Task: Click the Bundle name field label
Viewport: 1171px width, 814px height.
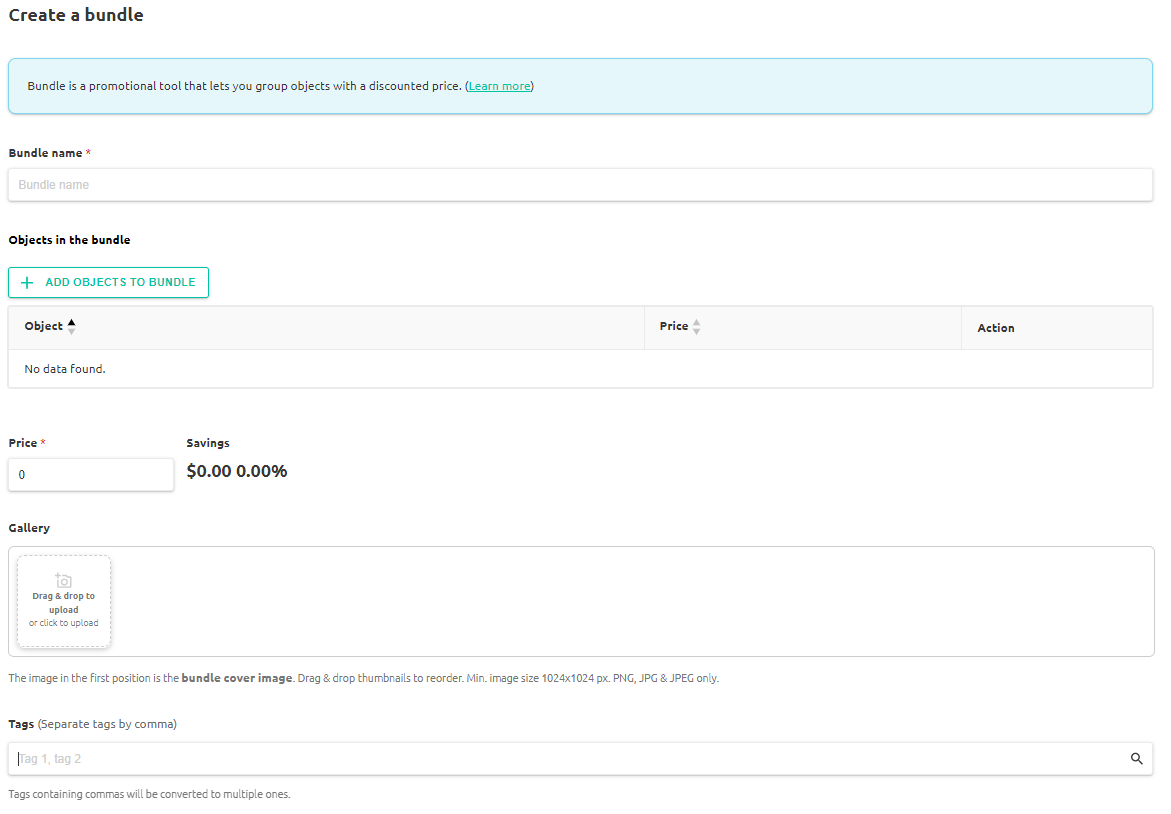Action: tap(45, 153)
